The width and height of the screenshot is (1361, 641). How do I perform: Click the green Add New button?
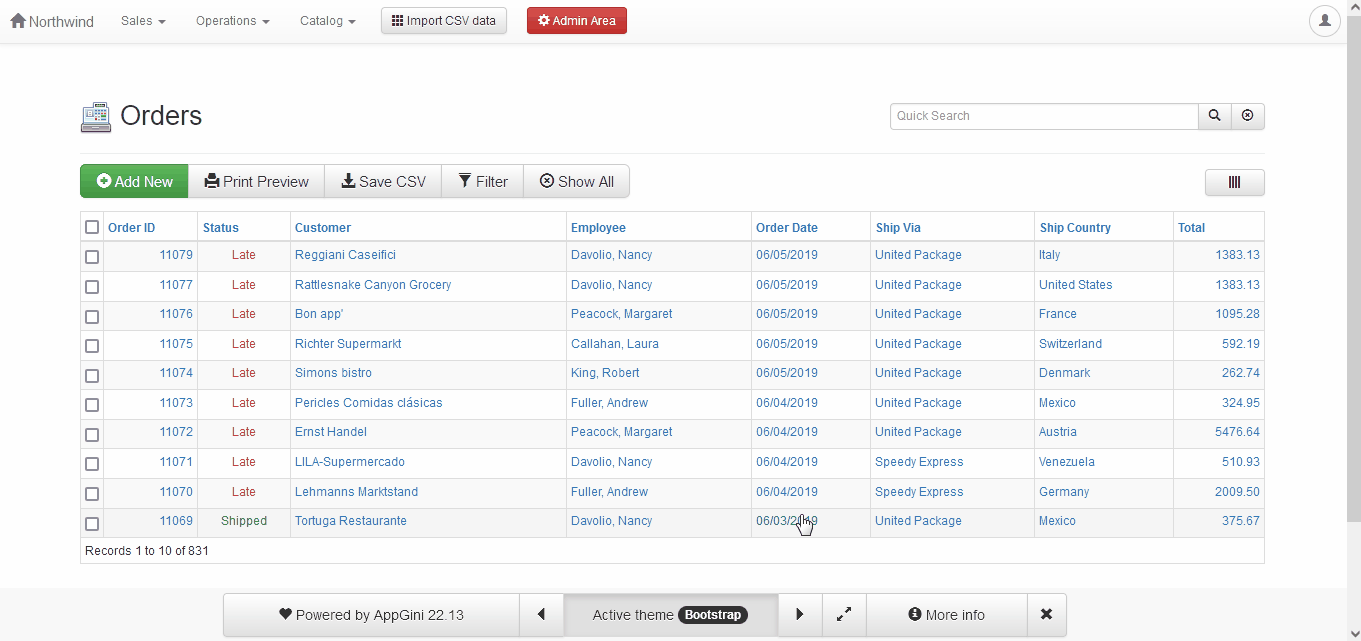134,182
